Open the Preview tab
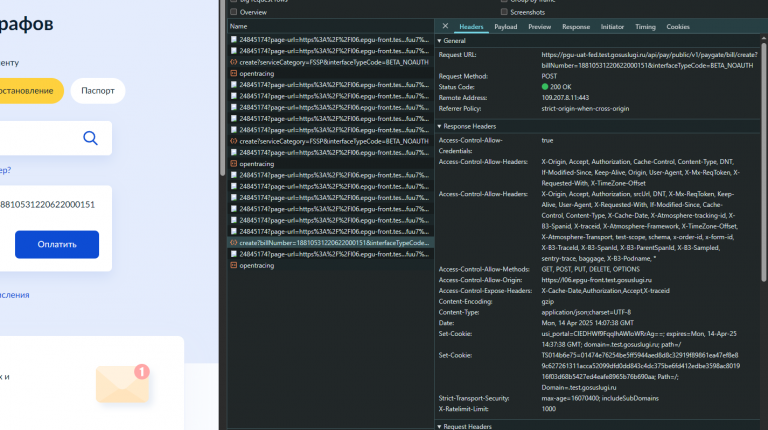768x430 pixels. tap(539, 27)
